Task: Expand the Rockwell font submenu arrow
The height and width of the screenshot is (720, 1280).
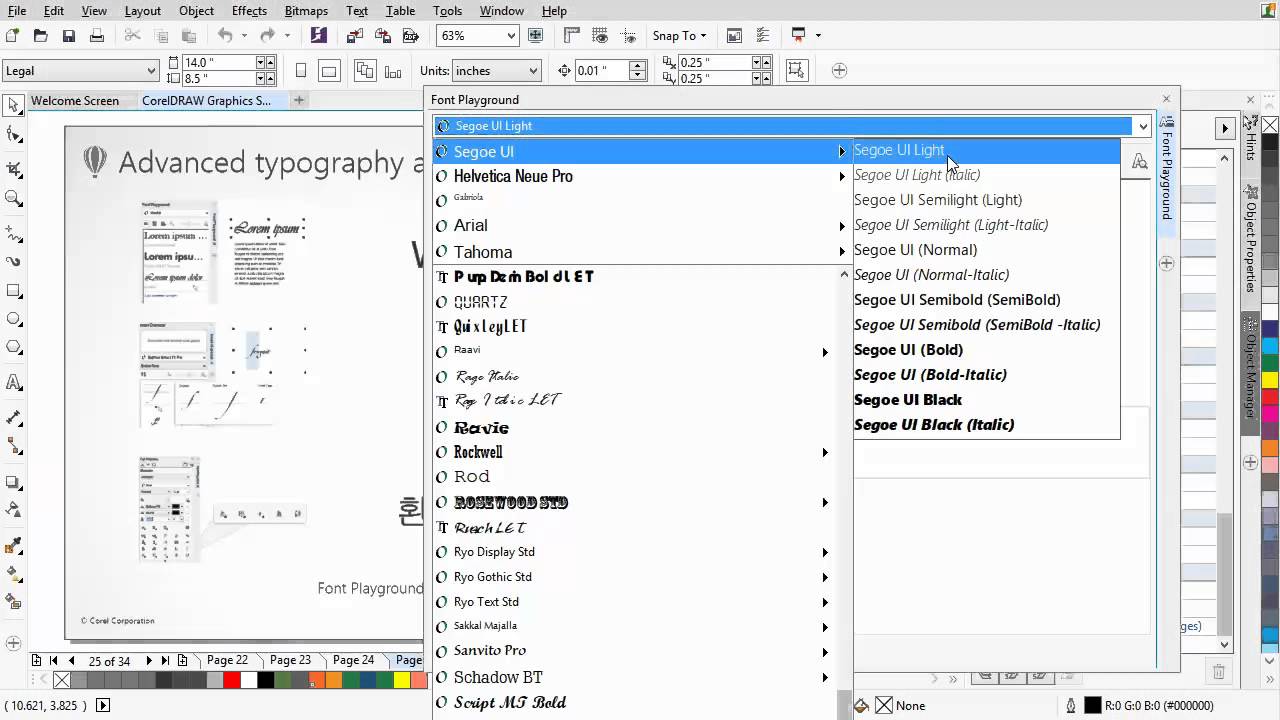Action: click(825, 452)
